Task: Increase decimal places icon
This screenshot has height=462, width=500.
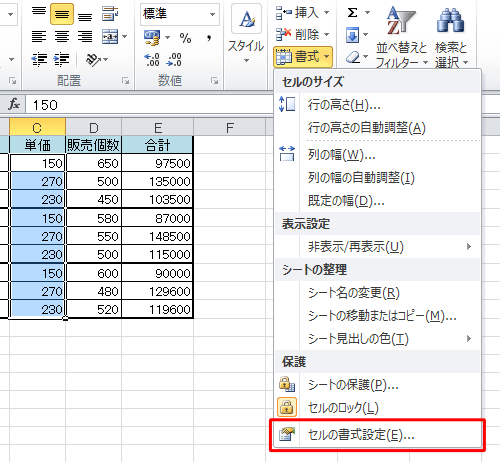Action: [x=152, y=60]
